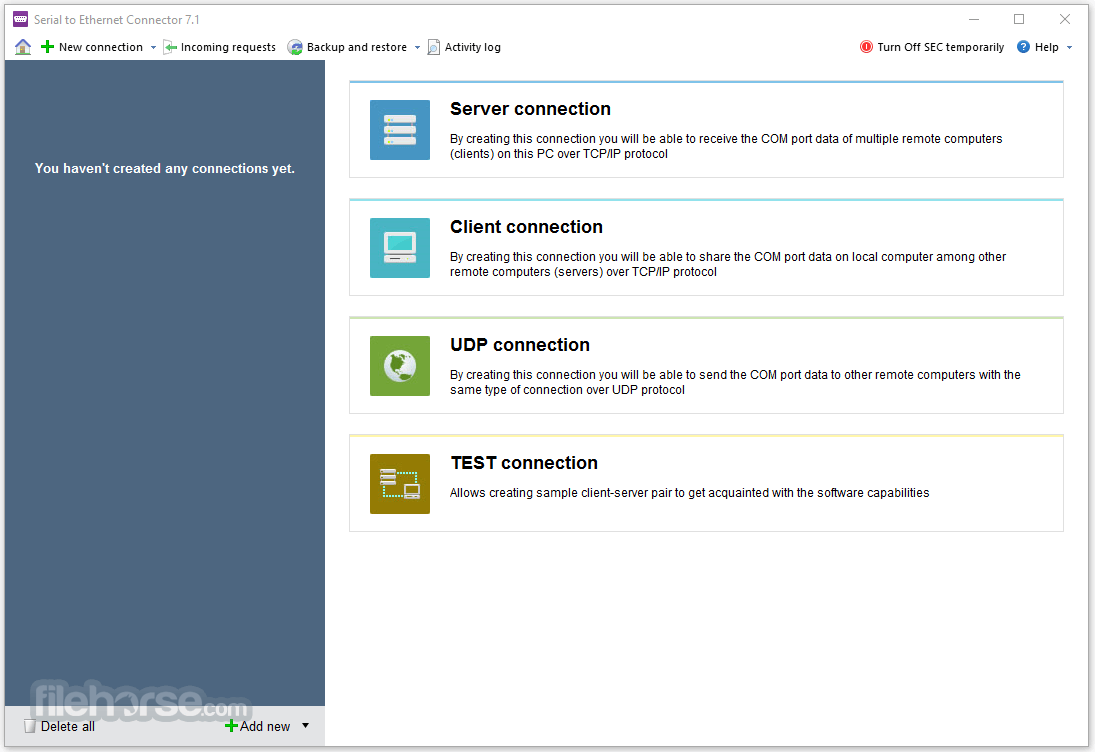Select the Server connection heading

pos(530,109)
